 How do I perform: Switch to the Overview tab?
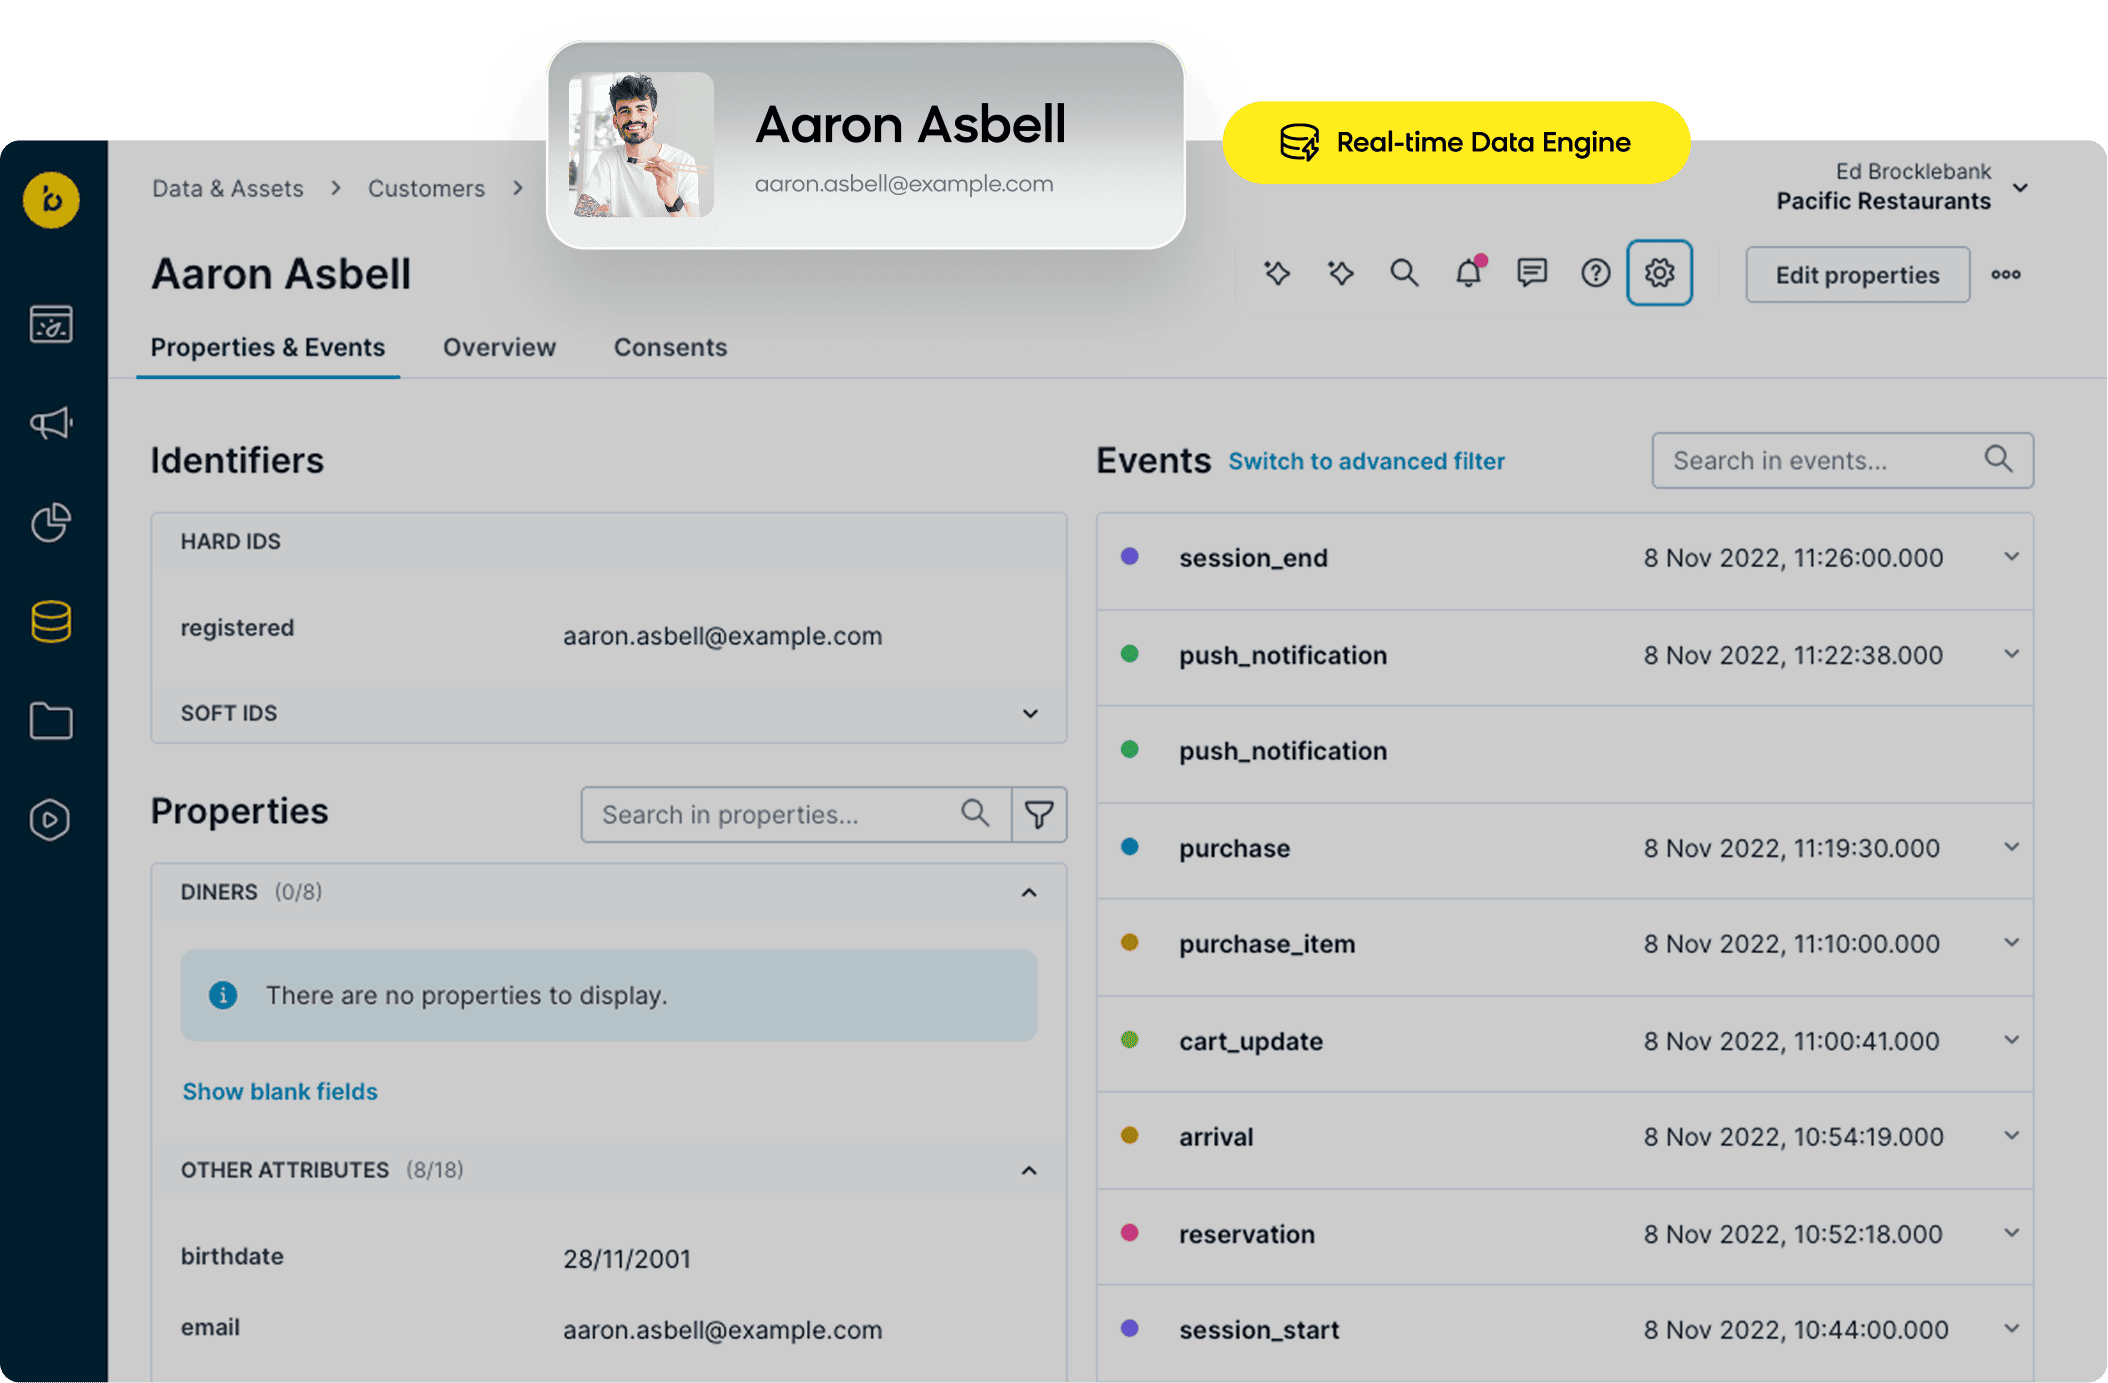499,347
